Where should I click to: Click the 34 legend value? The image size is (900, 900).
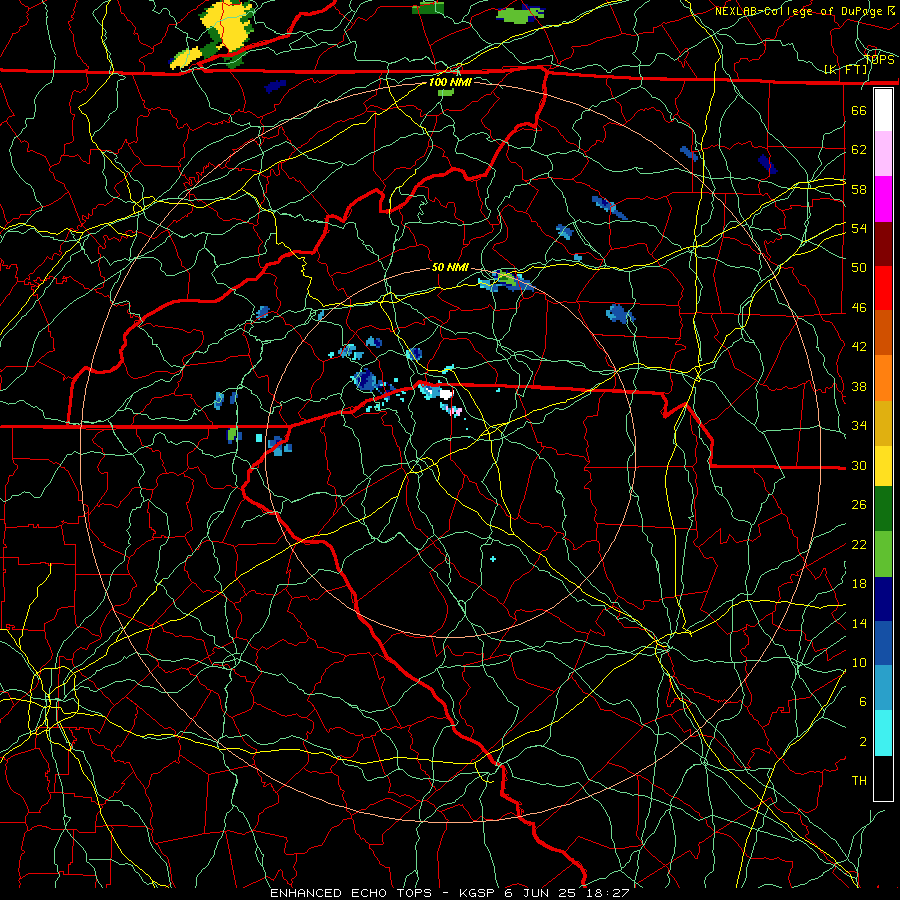pyautogui.click(x=859, y=425)
